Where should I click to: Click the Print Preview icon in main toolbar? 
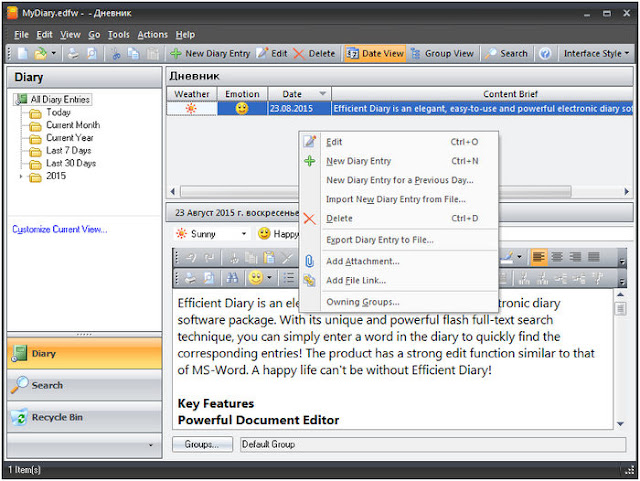[92, 53]
